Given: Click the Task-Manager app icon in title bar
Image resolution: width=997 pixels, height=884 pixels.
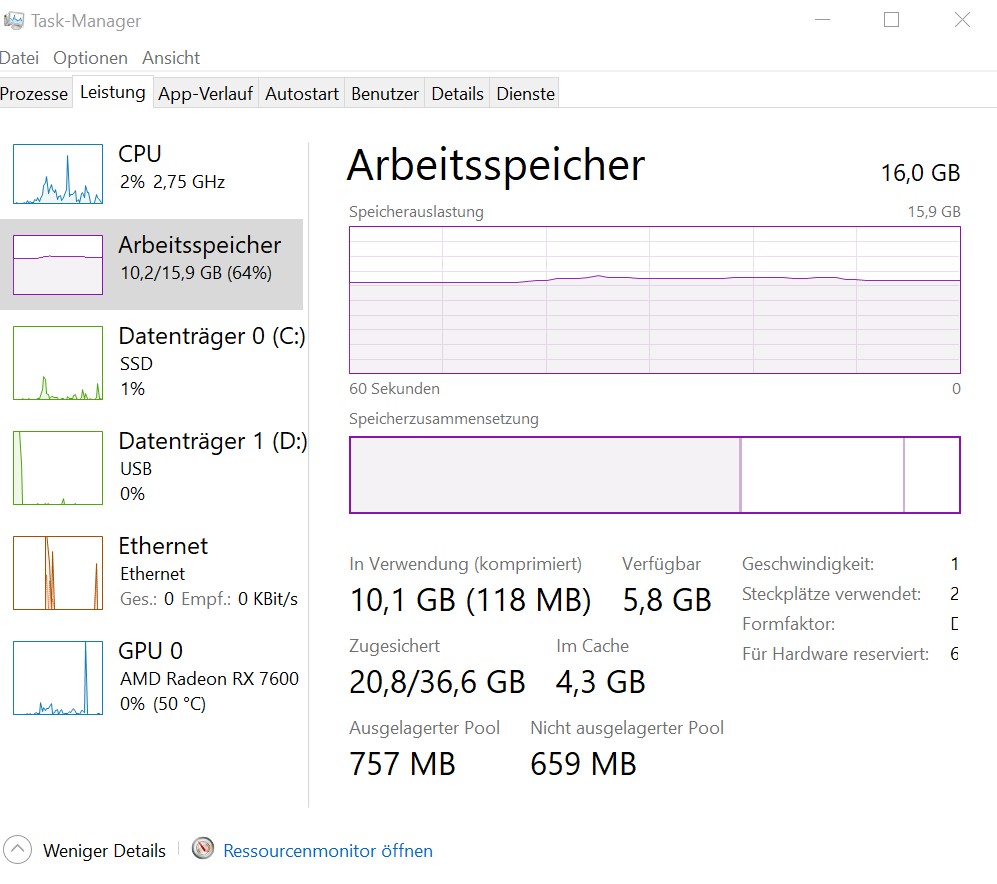Looking at the screenshot, I should tap(14, 20).
